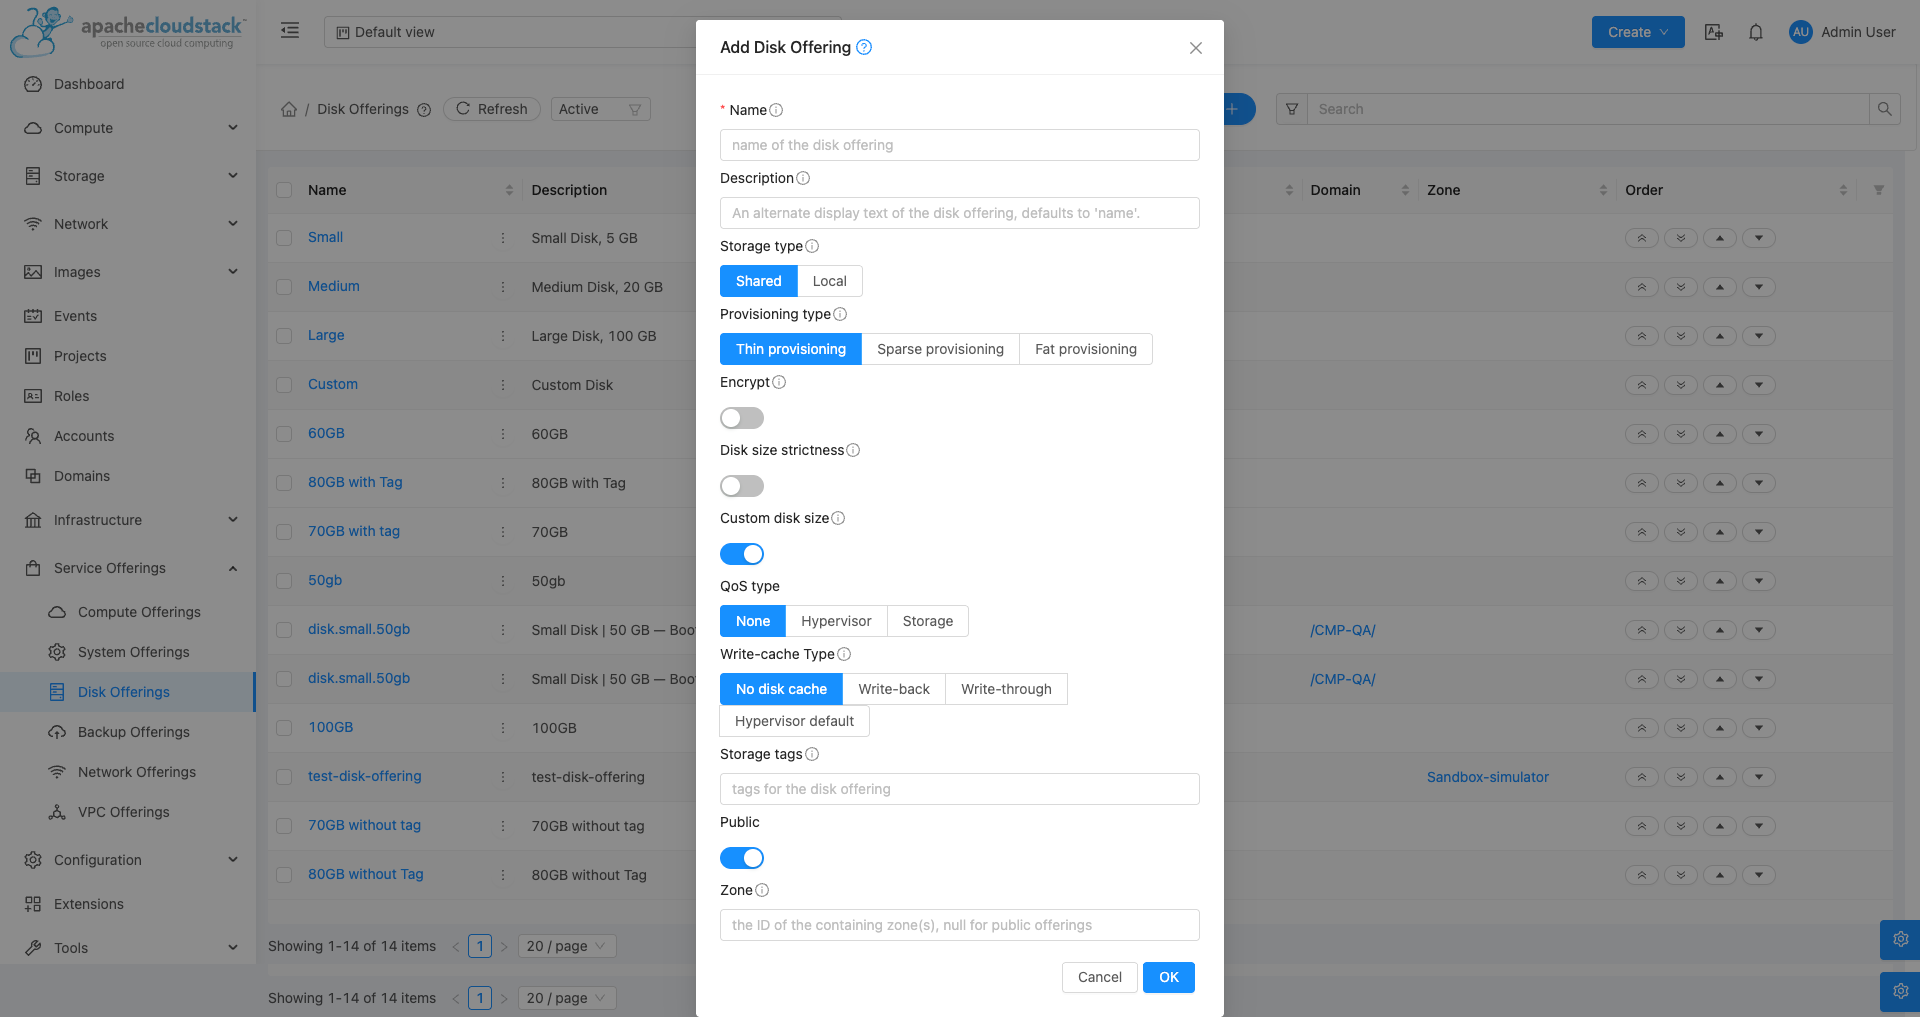Click the help icon beside Add Disk Offering title
Image resolution: width=1920 pixels, height=1017 pixels.
point(864,47)
